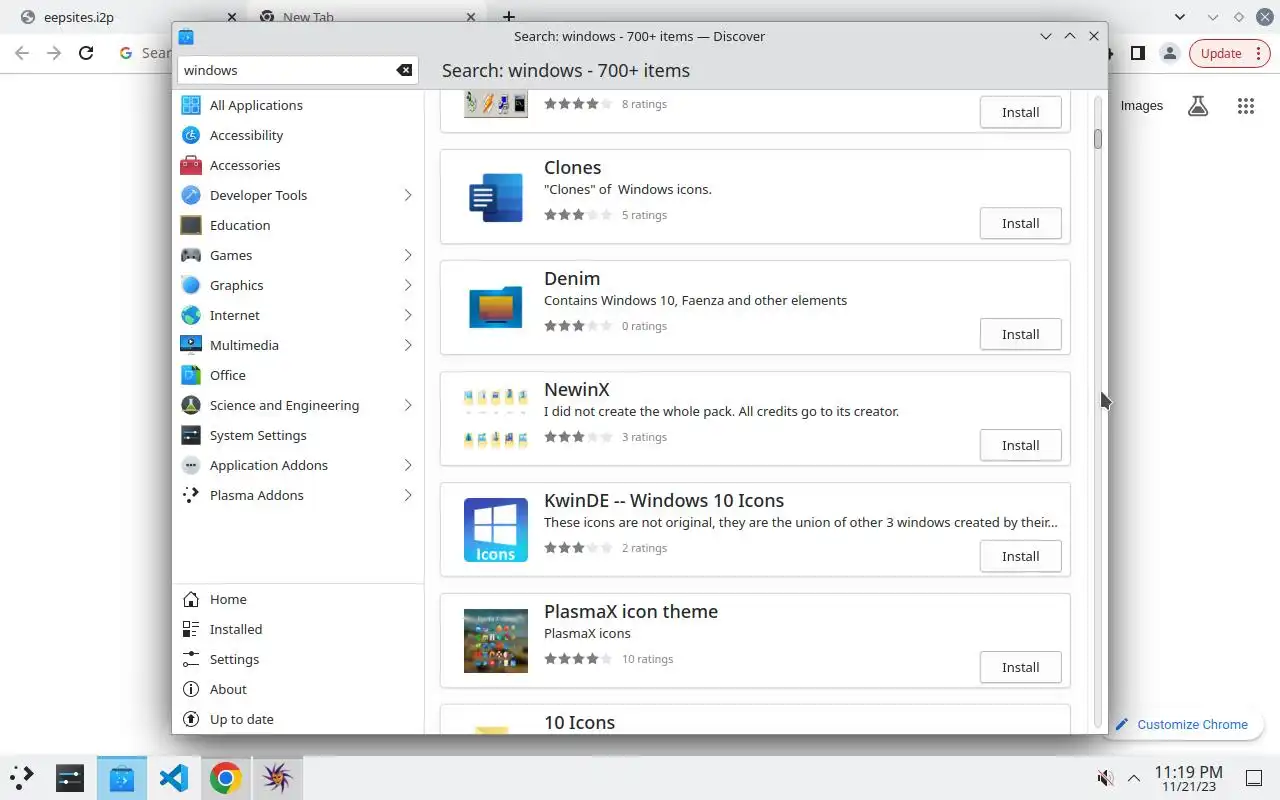Click the Accessibility category icon
The width and height of the screenshot is (1280, 800).
[191, 135]
